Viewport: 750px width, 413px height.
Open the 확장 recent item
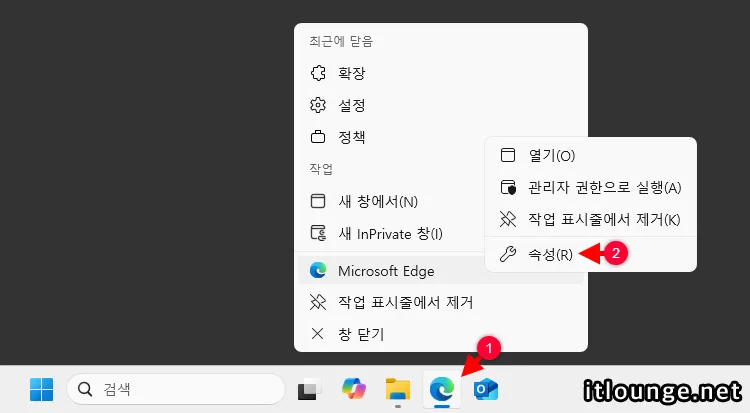[440, 73]
